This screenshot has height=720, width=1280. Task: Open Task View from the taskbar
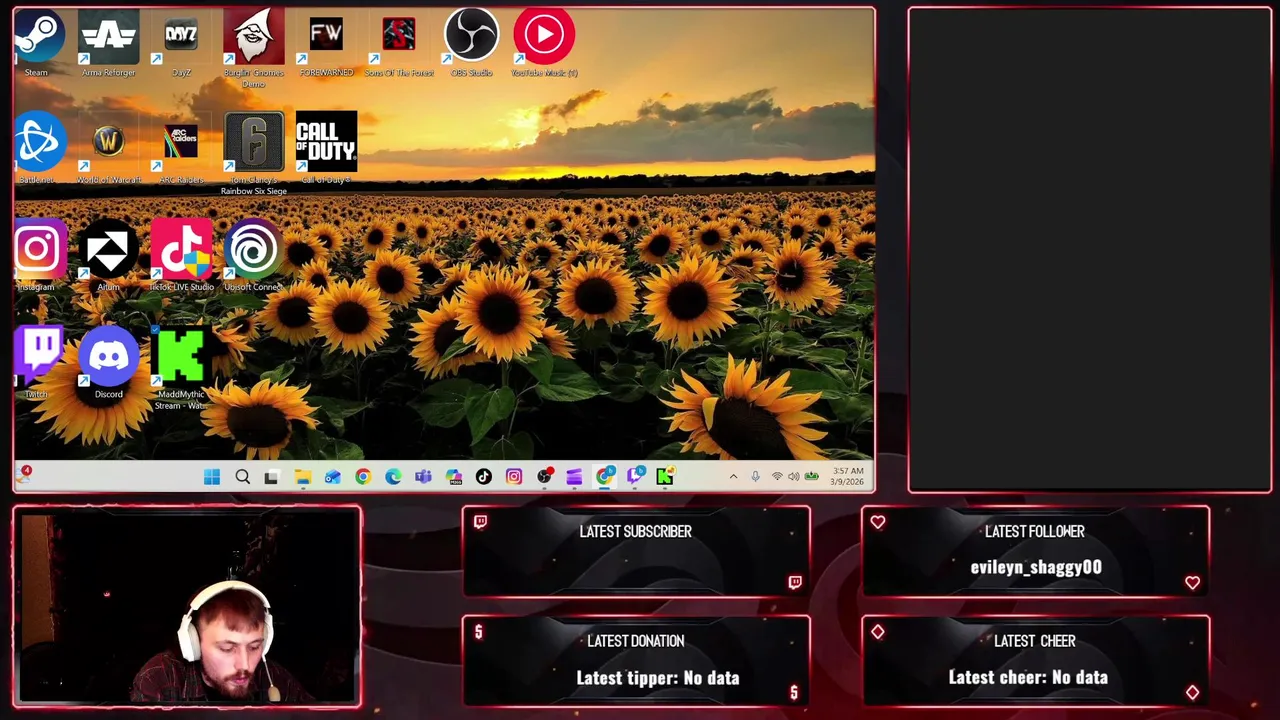pos(271,477)
